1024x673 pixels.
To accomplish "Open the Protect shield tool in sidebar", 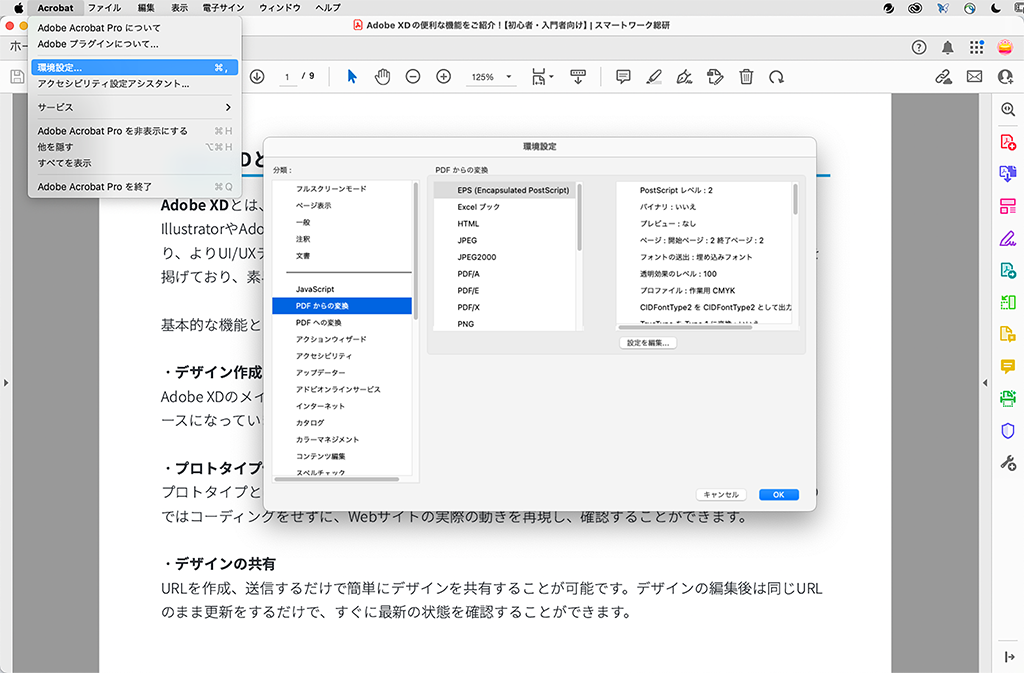I will pos(1008,430).
